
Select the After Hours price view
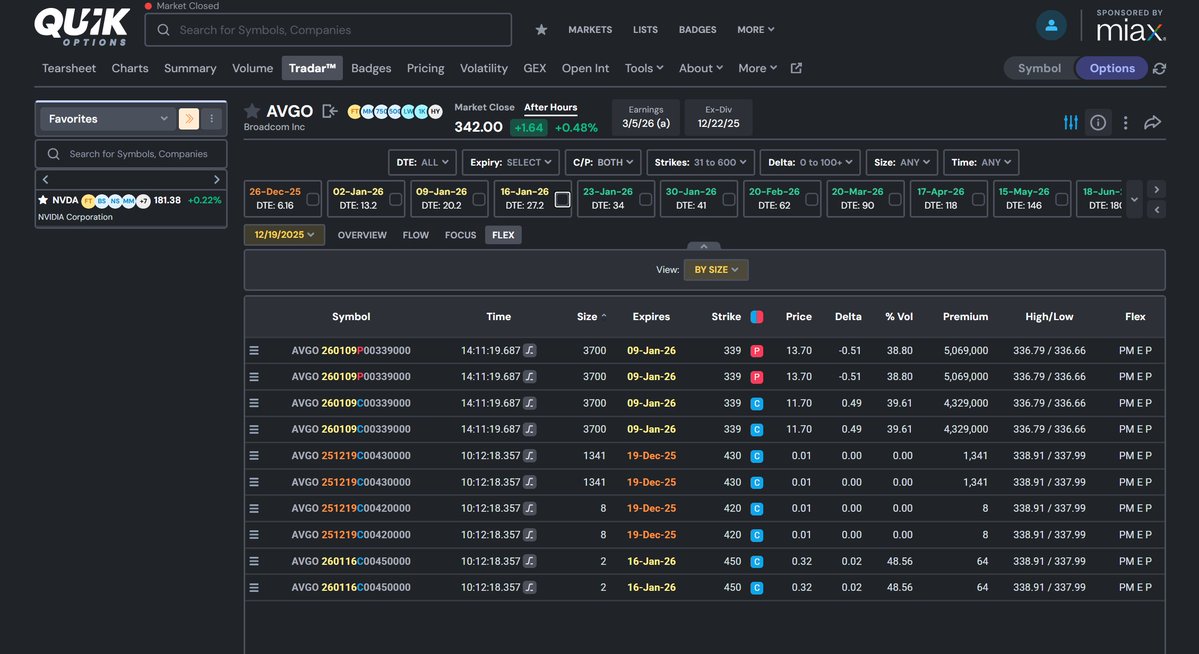[x=551, y=108]
